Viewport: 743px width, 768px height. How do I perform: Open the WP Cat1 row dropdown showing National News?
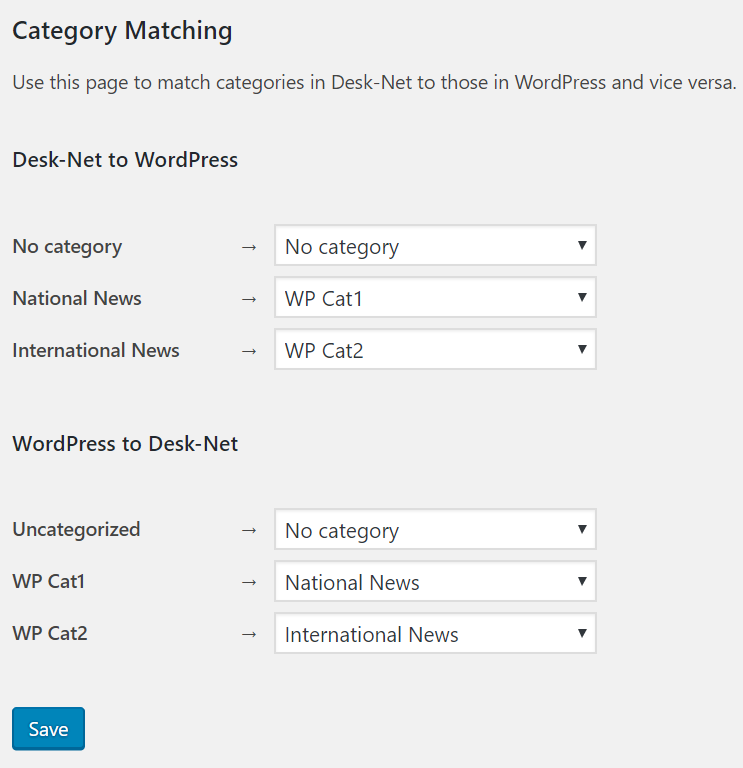pos(435,581)
